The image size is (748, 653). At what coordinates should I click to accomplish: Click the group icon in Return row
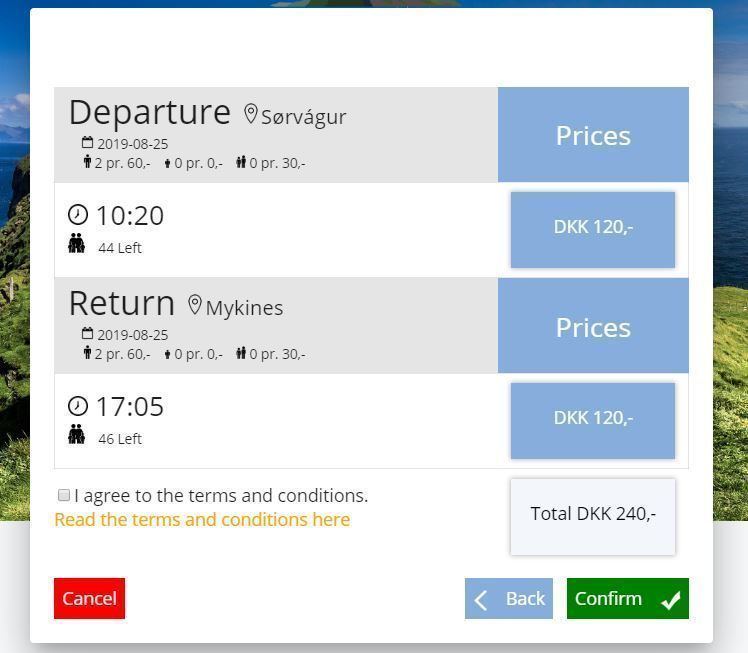(x=241, y=352)
